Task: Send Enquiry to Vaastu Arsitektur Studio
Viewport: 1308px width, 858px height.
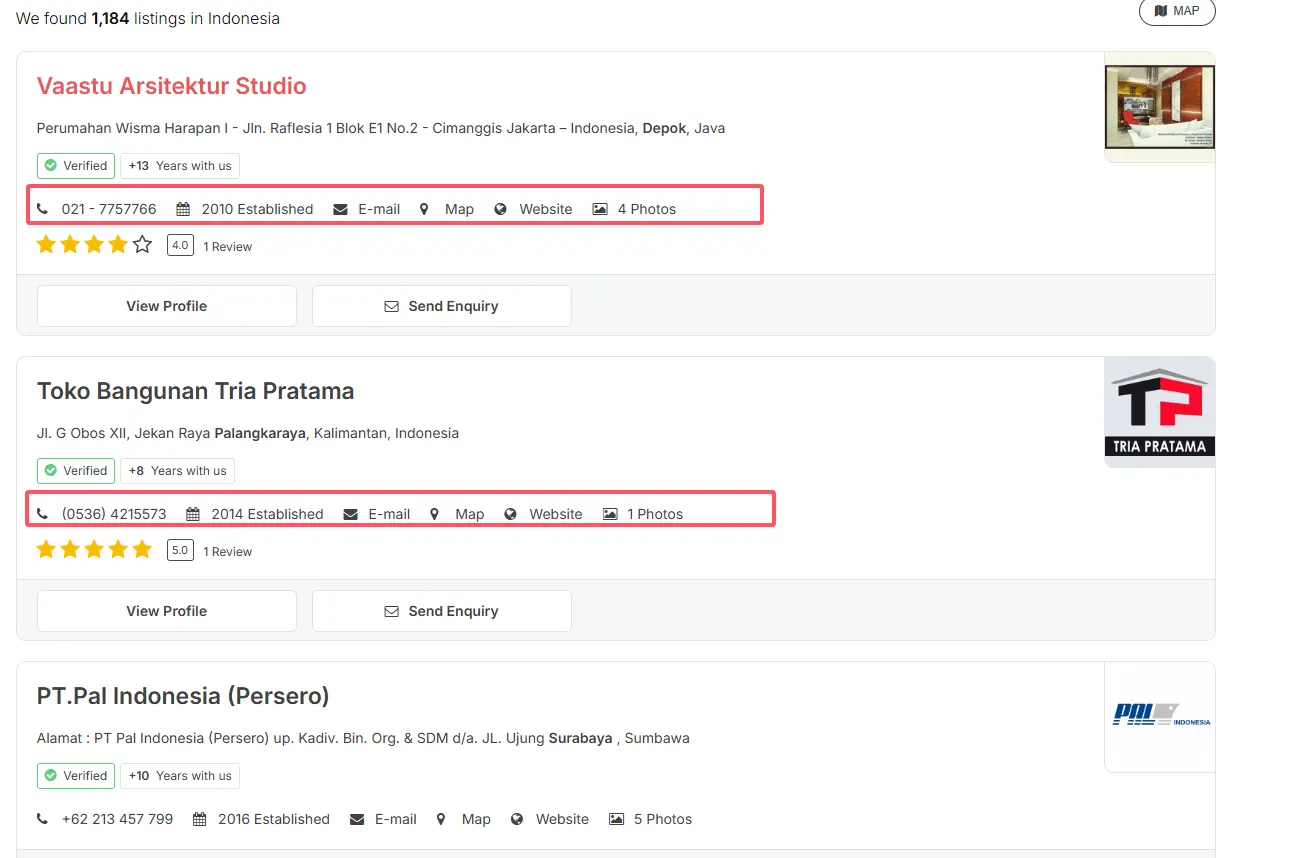Action: pos(441,306)
